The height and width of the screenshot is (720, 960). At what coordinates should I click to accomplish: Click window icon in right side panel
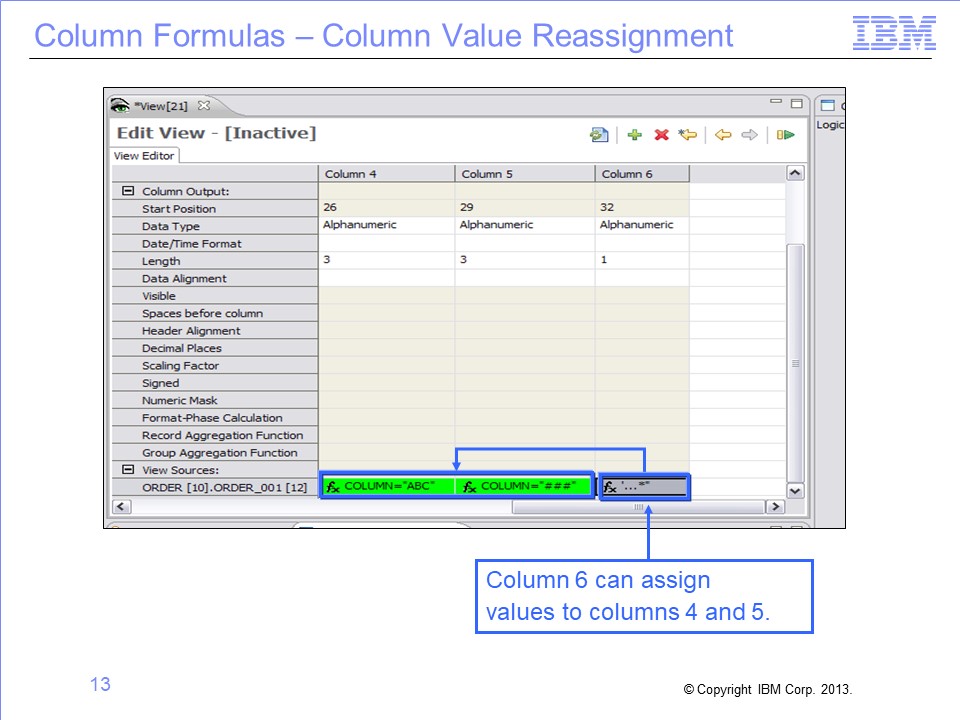point(827,105)
